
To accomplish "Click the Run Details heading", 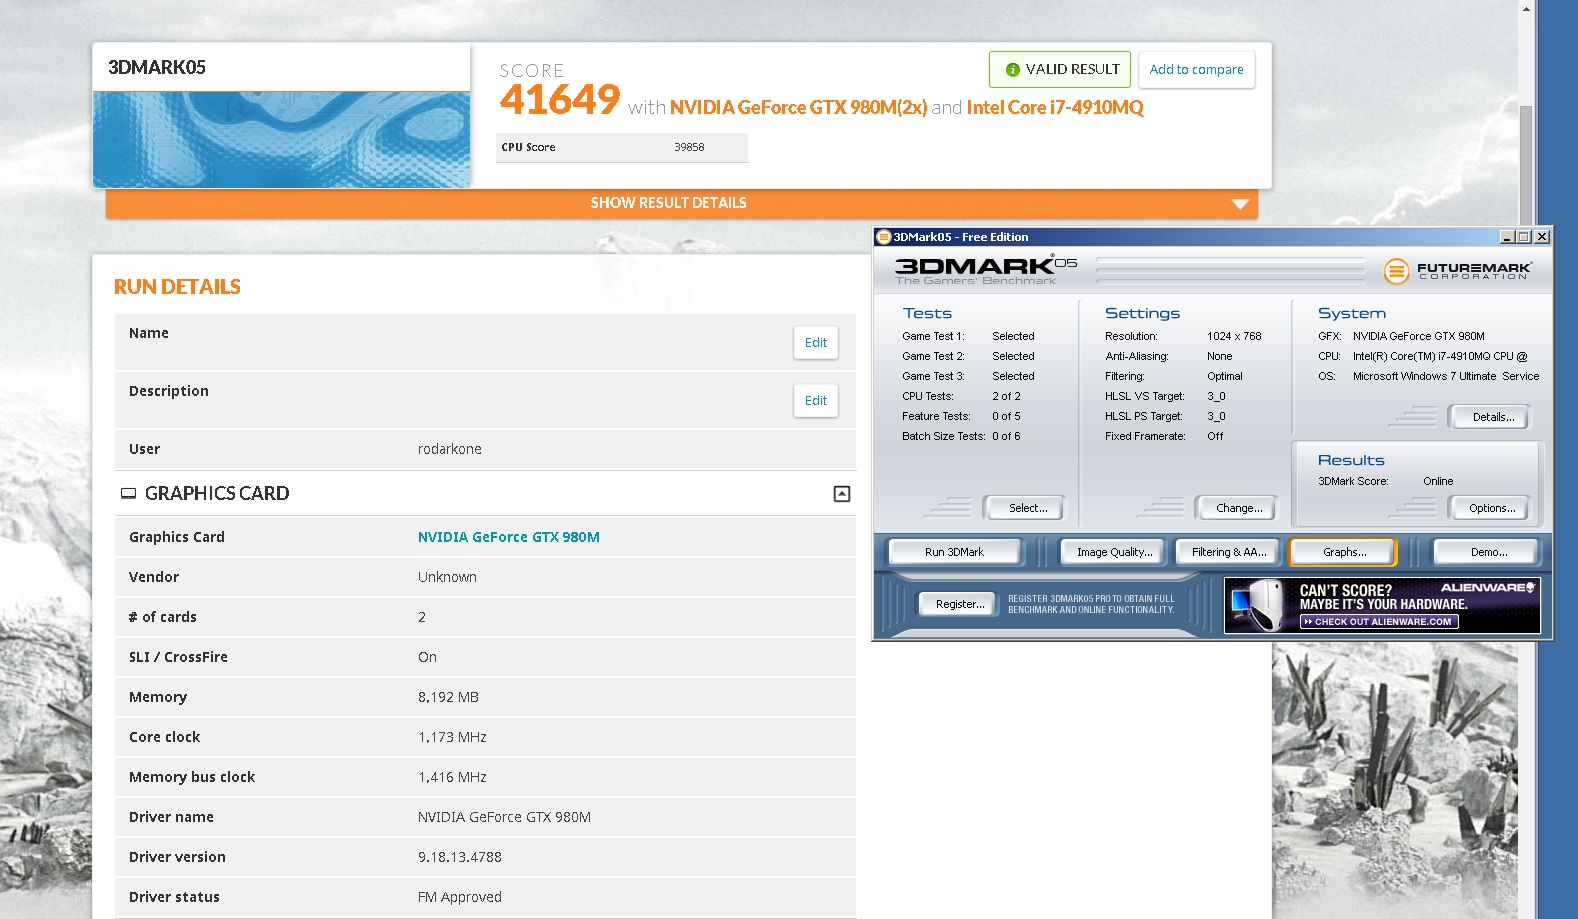I will pyautogui.click(x=177, y=287).
